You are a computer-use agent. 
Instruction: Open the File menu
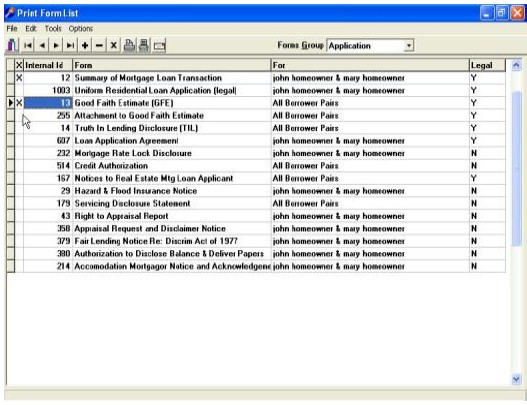click(x=12, y=29)
